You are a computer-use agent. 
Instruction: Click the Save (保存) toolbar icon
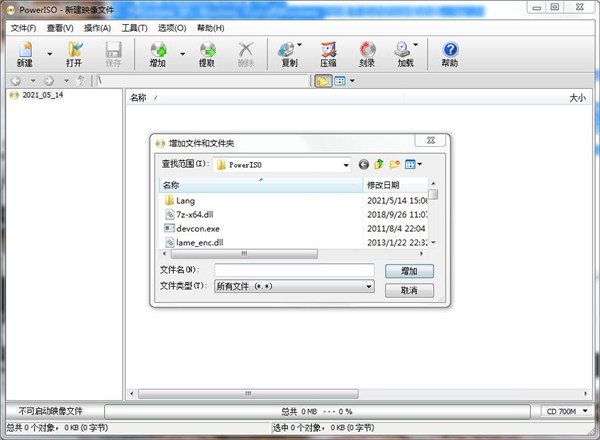[113, 54]
